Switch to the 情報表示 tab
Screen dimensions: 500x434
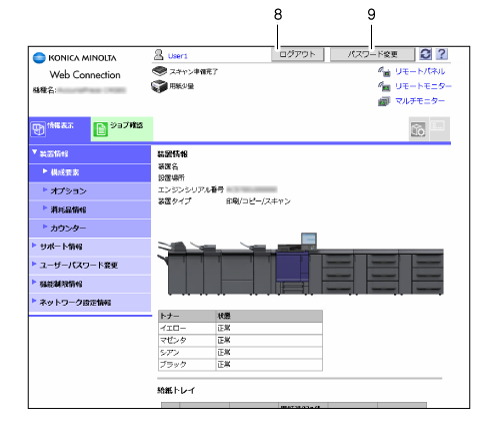tap(60, 129)
